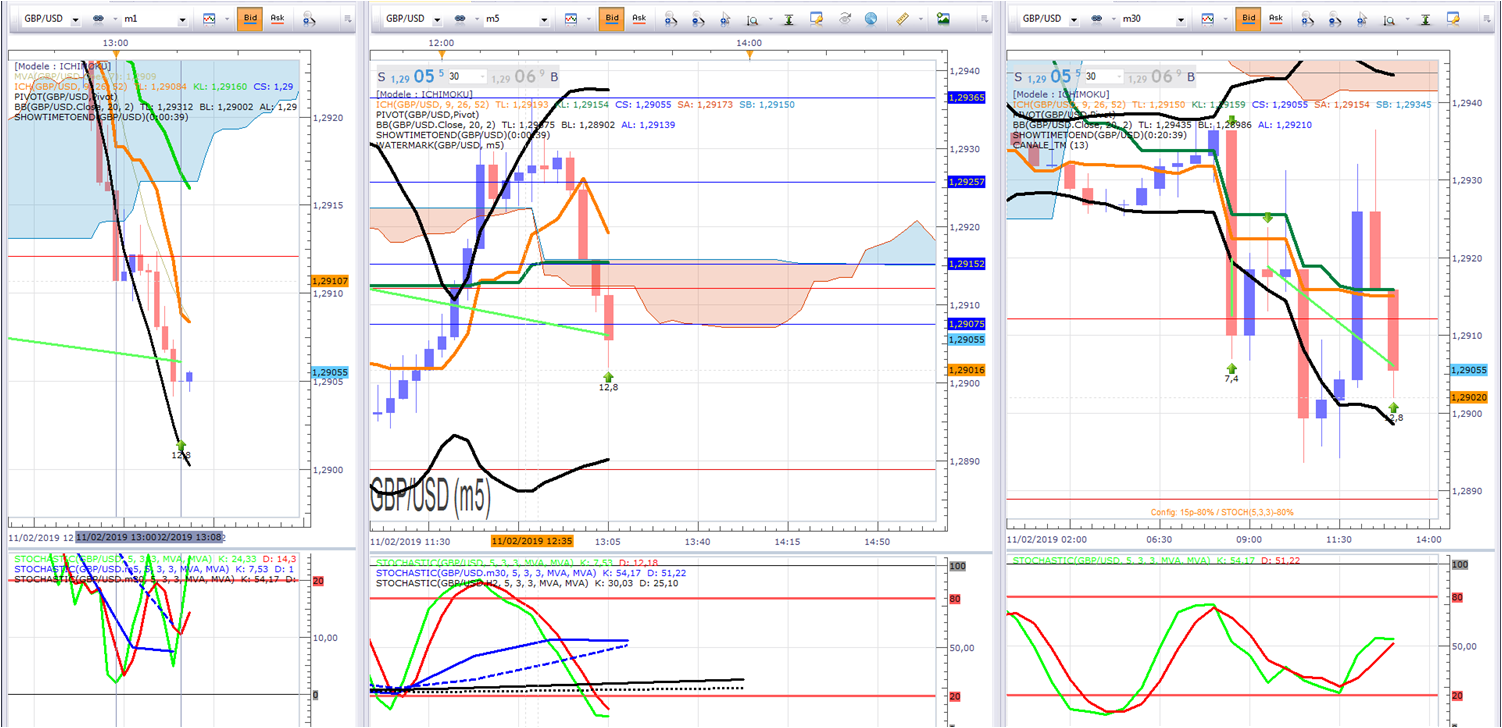Click the 1,29016 orange price label on the m5 axis
Screen dimensions: 1502x728
(966, 370)
